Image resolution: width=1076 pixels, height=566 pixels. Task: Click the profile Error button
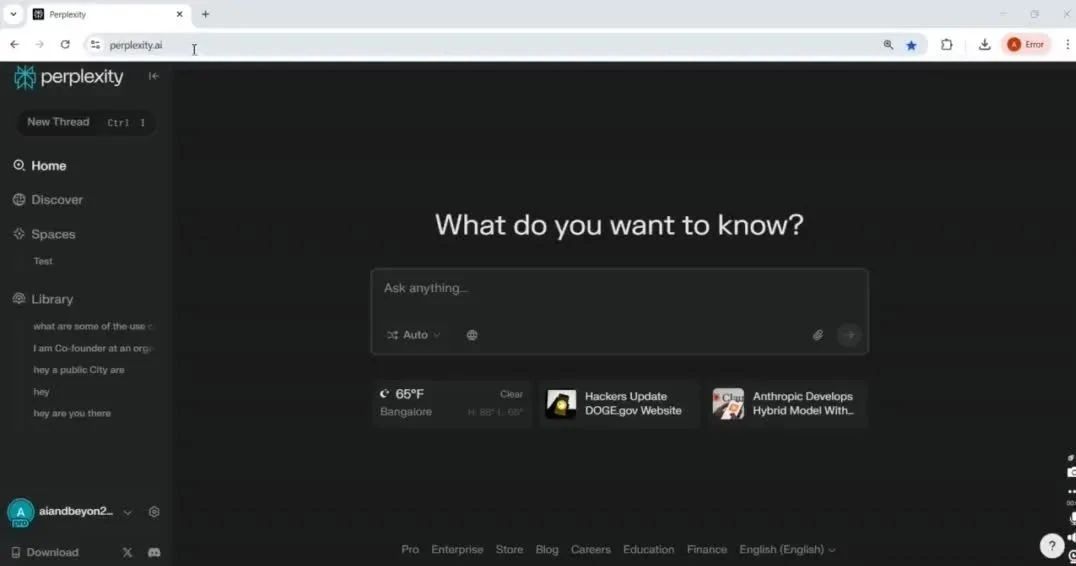pyautogui.click(x=1026, y=45)
